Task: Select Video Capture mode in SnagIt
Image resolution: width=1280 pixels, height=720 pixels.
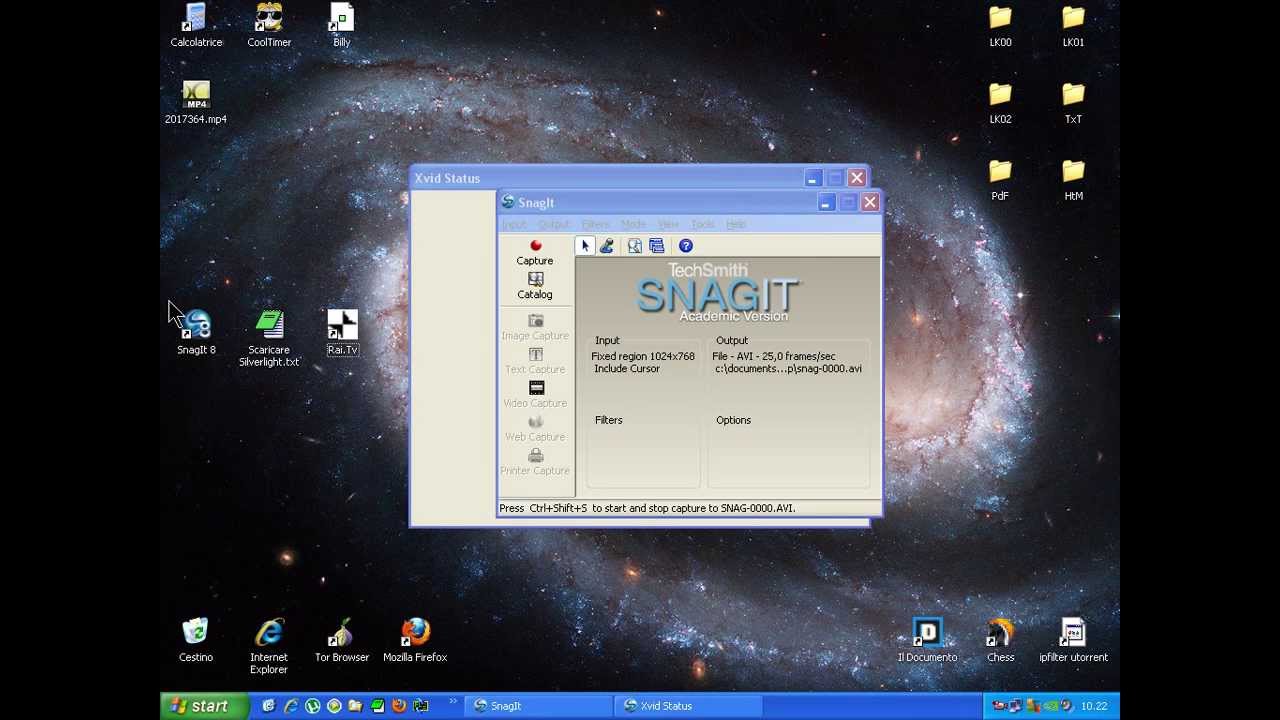Action: 535,395
